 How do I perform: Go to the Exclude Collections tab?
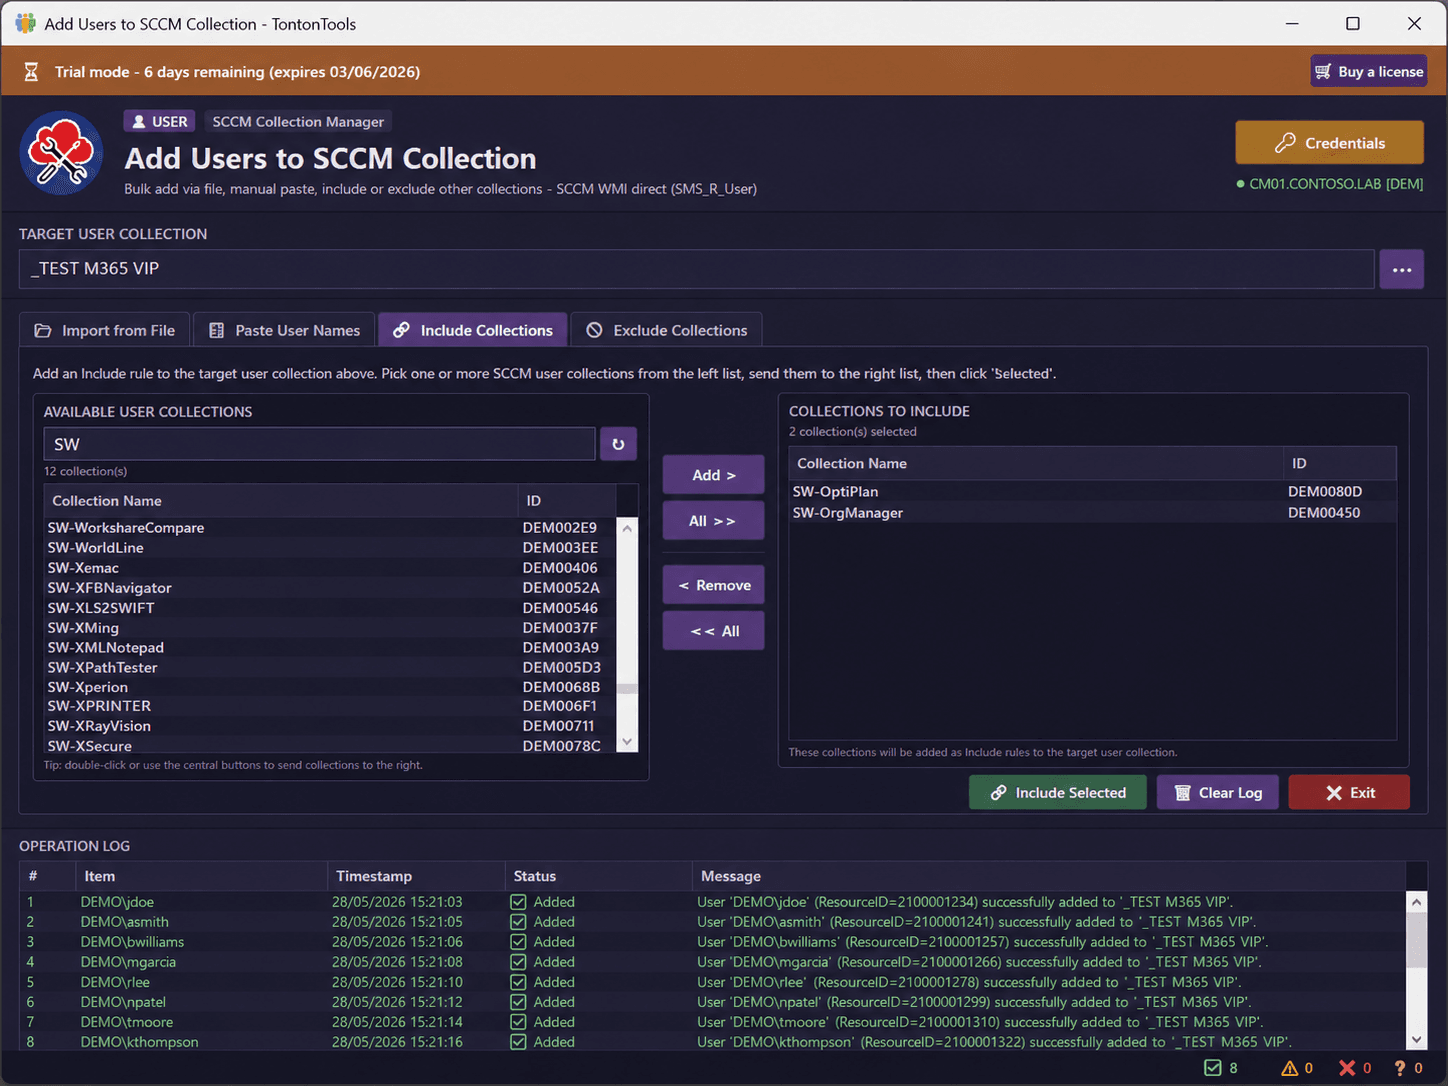tap(667, 331)
